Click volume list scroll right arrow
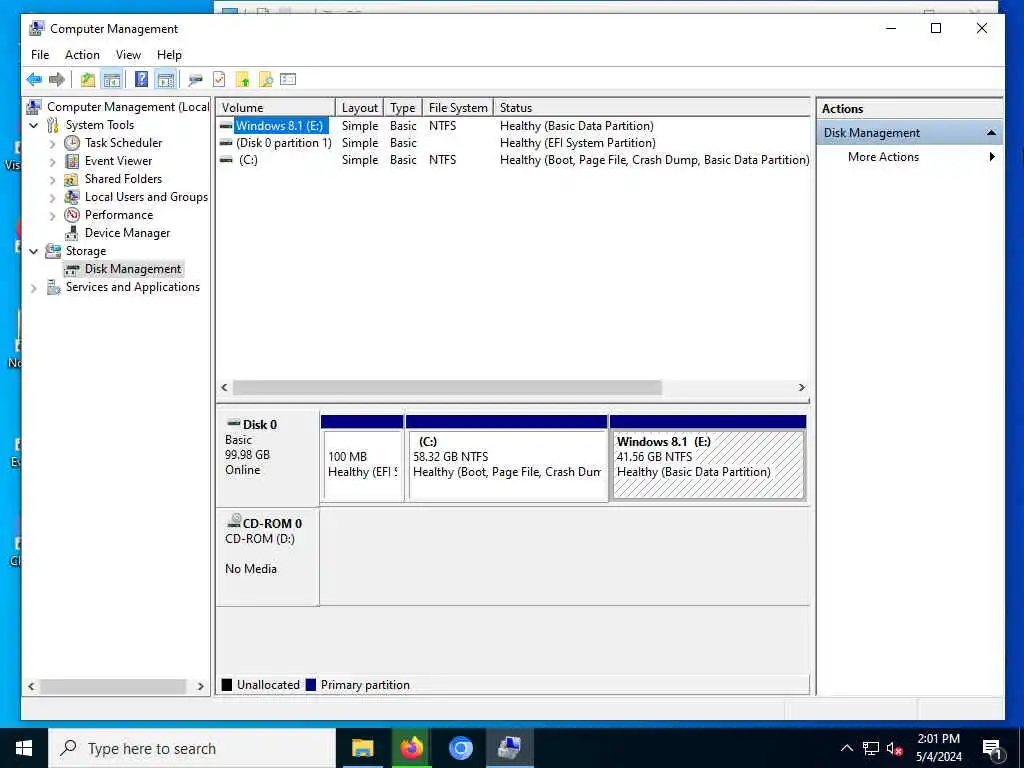 coord(801,388)
